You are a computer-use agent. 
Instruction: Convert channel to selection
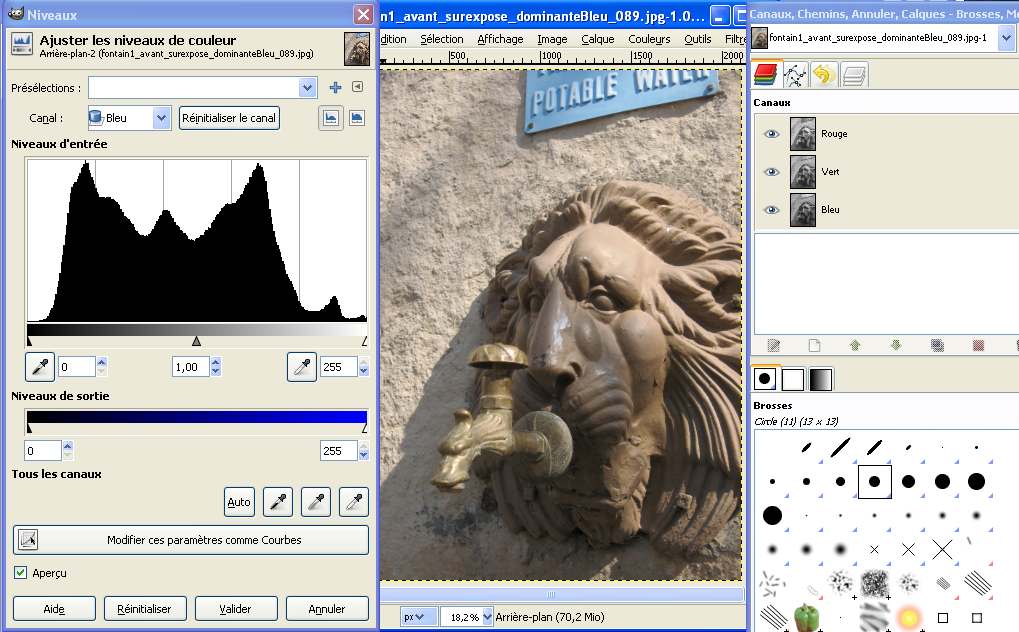pos(978,345)
